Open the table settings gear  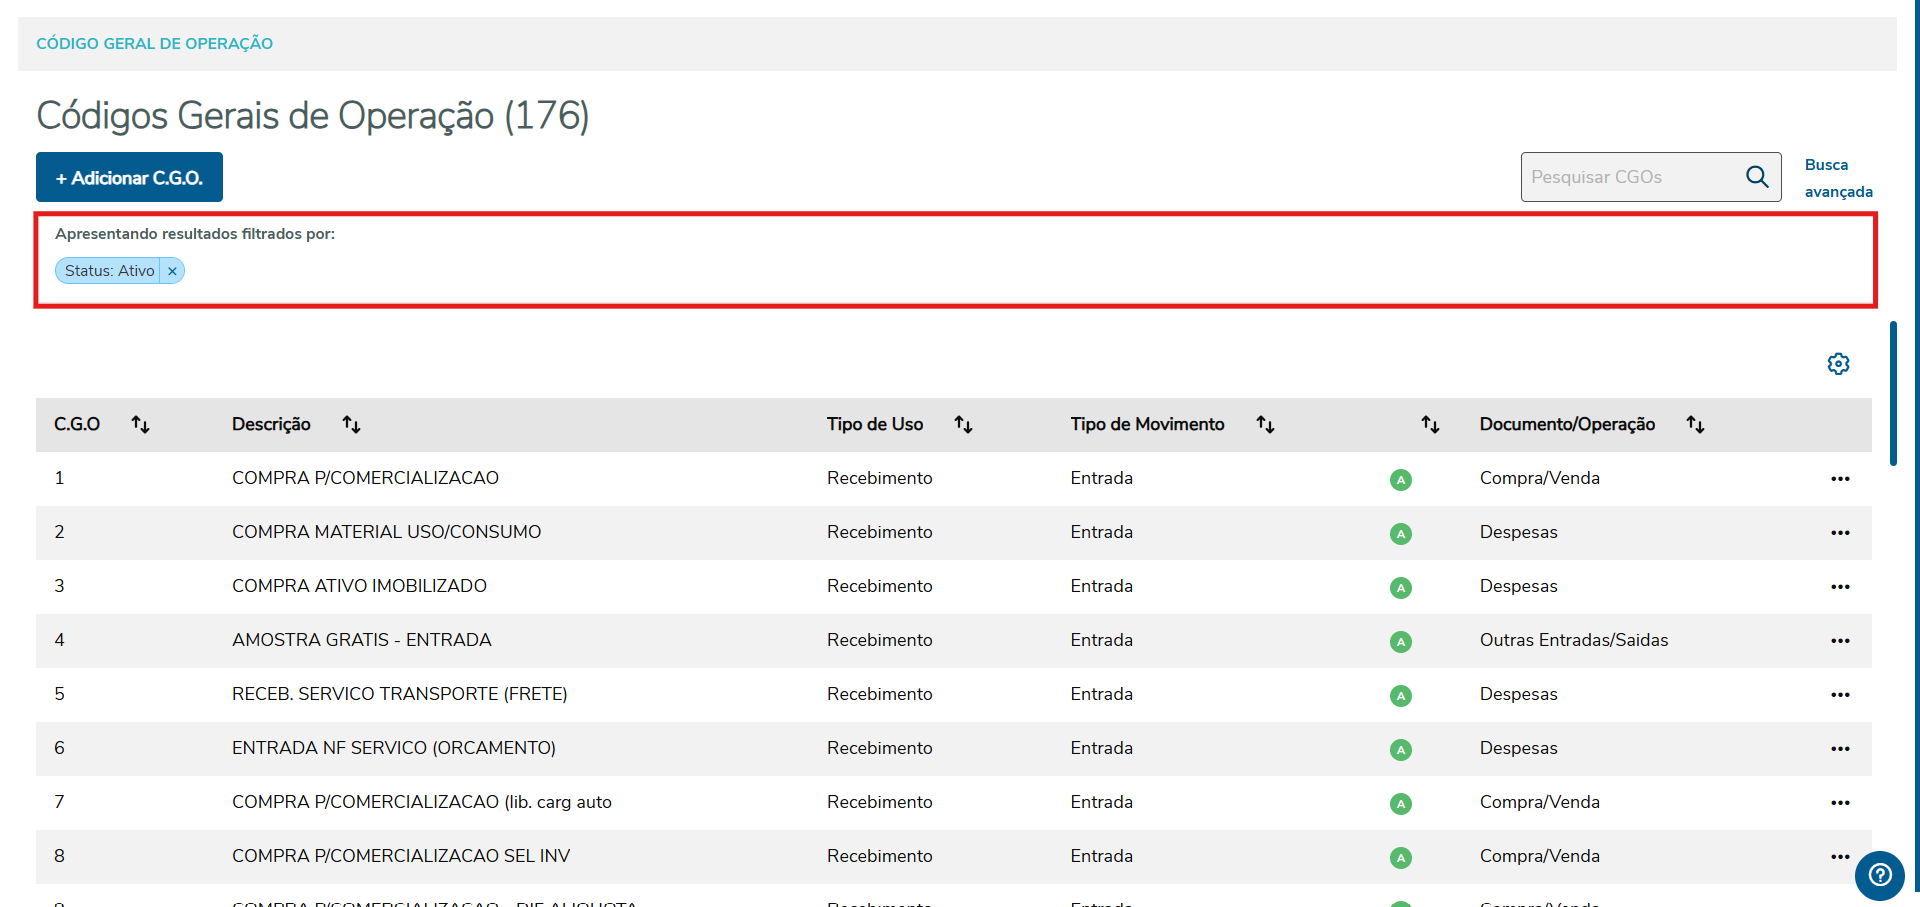coord(1838,364)
